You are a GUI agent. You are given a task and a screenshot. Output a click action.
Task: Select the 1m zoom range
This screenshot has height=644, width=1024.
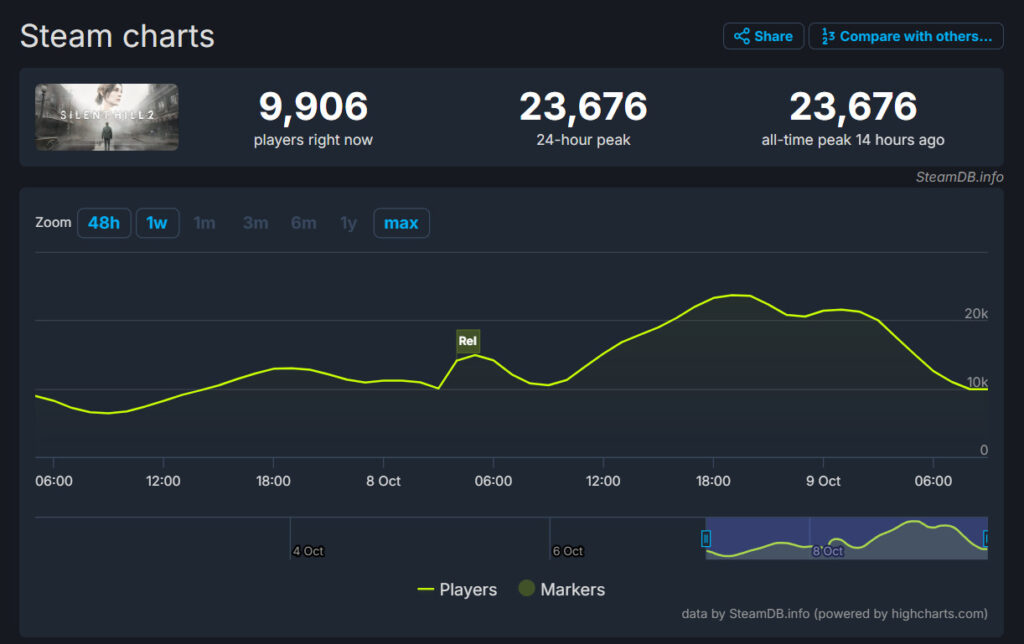(204, 223)
